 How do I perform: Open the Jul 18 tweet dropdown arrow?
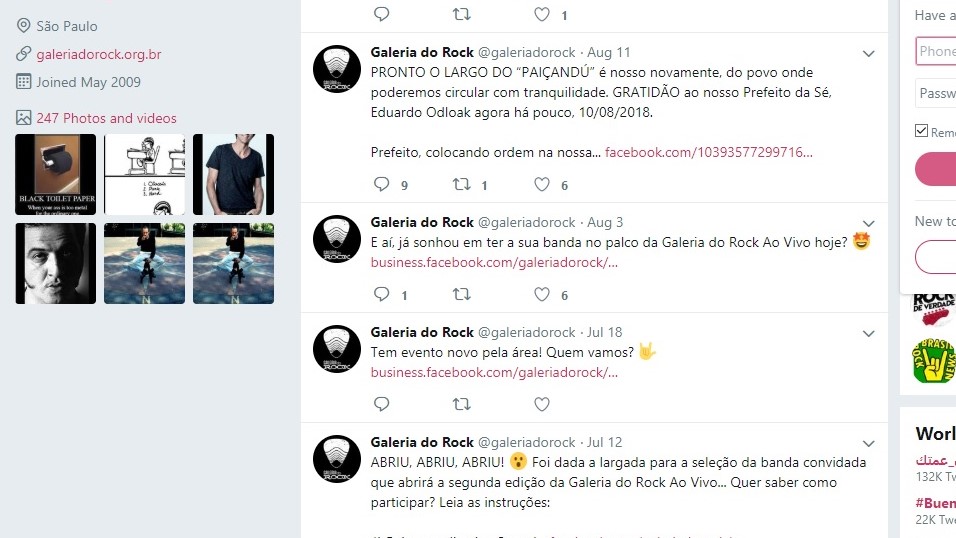tap(868, 334)
